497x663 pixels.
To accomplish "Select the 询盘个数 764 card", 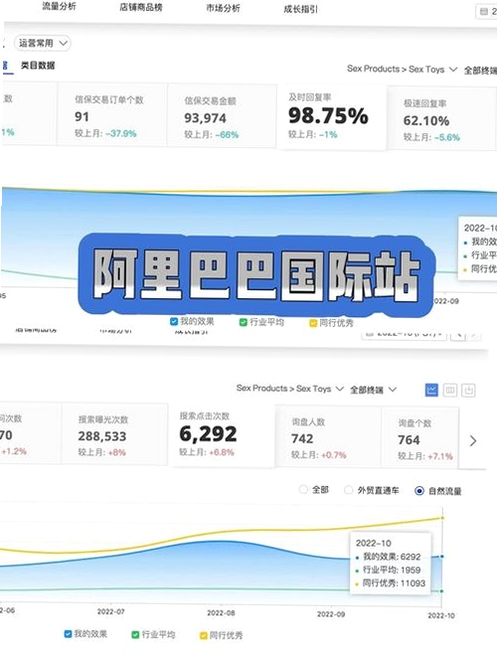I will coord(421,438).
